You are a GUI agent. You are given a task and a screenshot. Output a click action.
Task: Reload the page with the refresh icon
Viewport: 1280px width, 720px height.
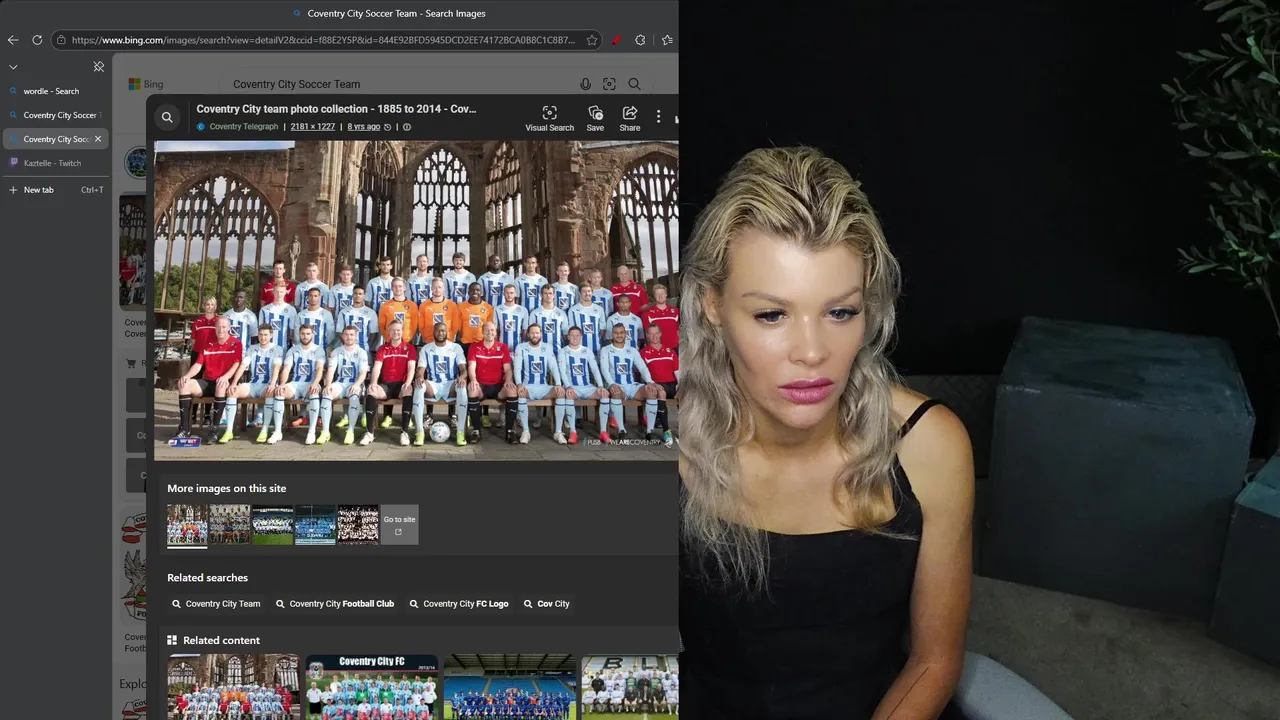click(x=37, y=40)
